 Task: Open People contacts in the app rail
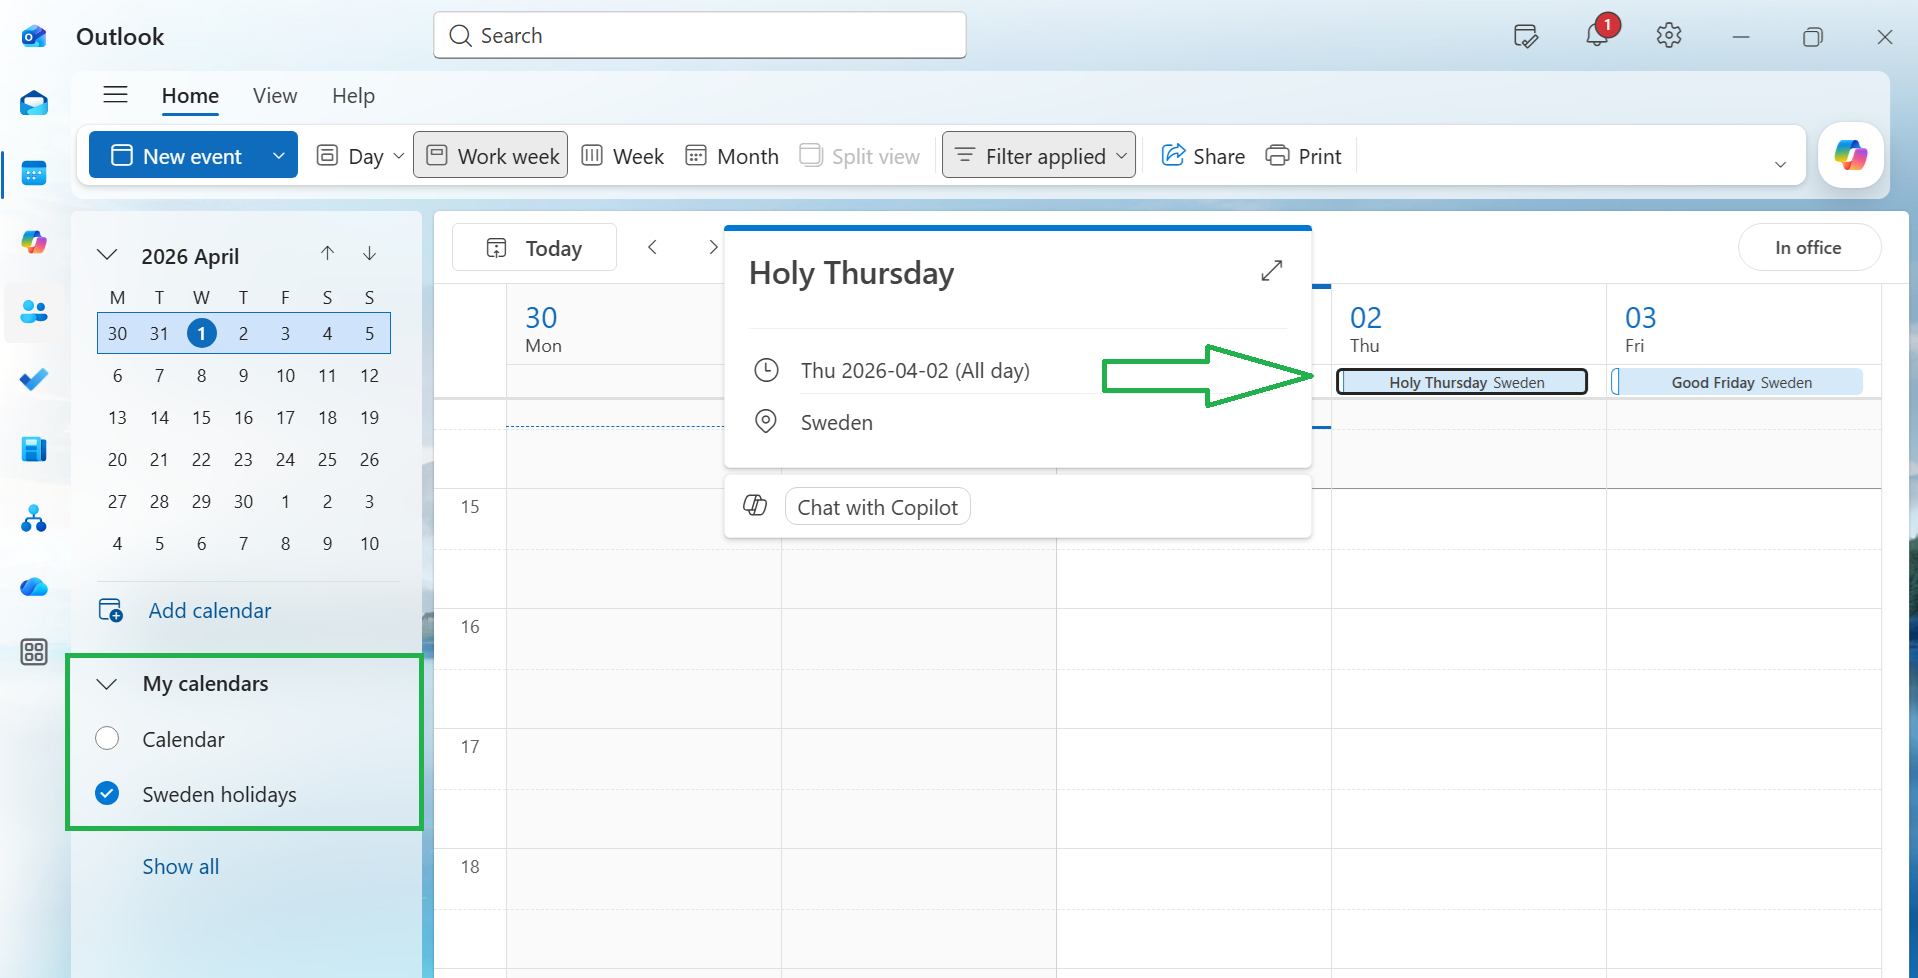click(34, 311)
